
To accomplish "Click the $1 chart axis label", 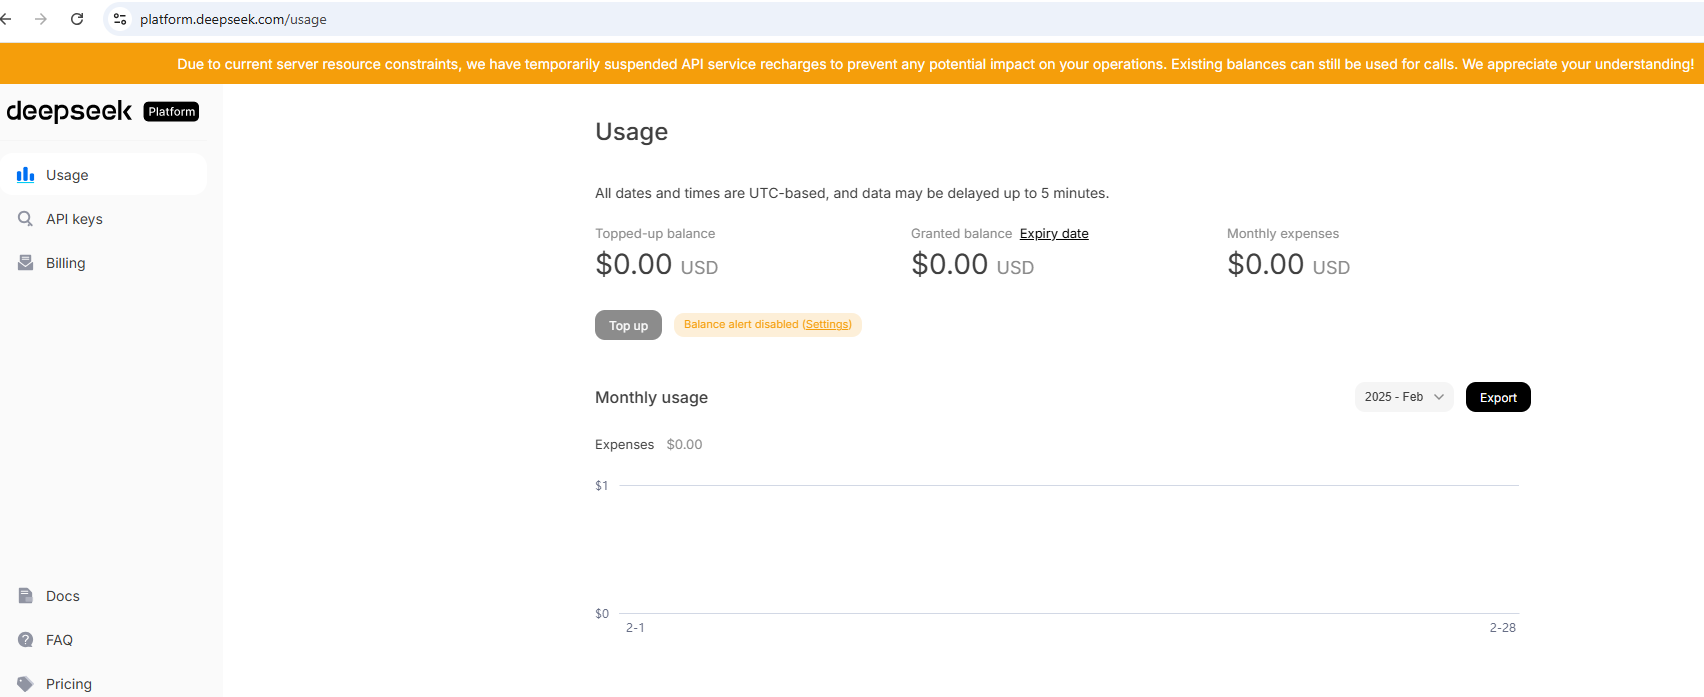I will [x=601, y=486].
